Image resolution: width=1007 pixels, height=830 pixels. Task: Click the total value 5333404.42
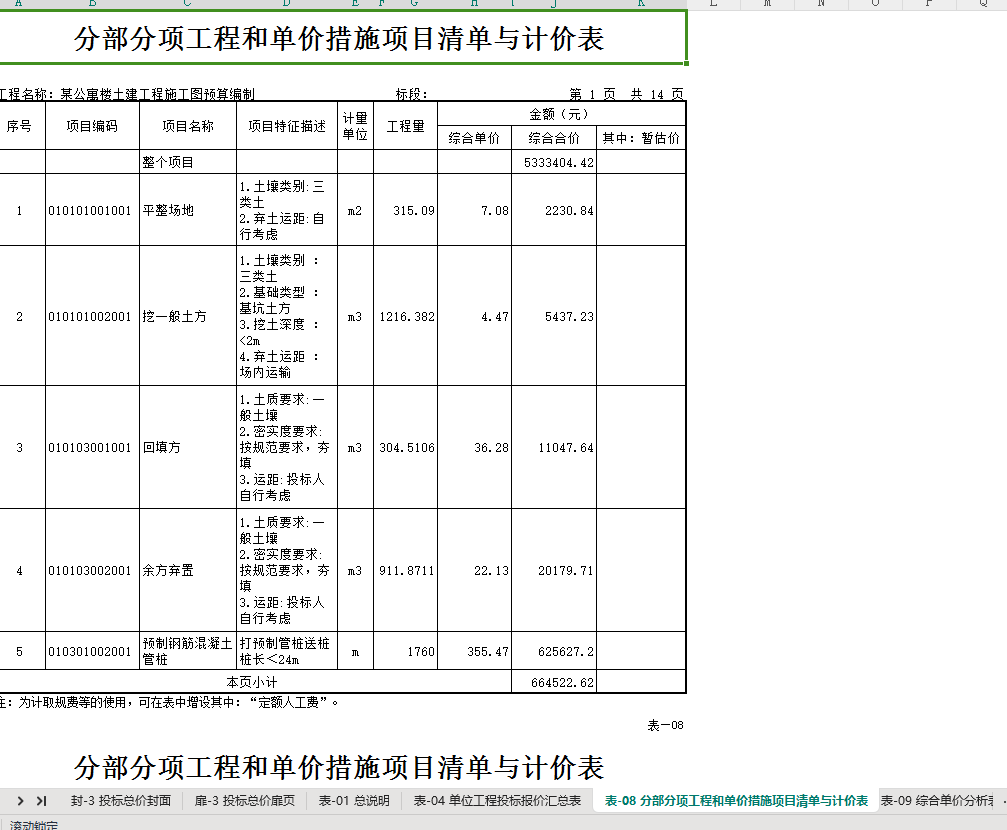click(x=554, y=162)
